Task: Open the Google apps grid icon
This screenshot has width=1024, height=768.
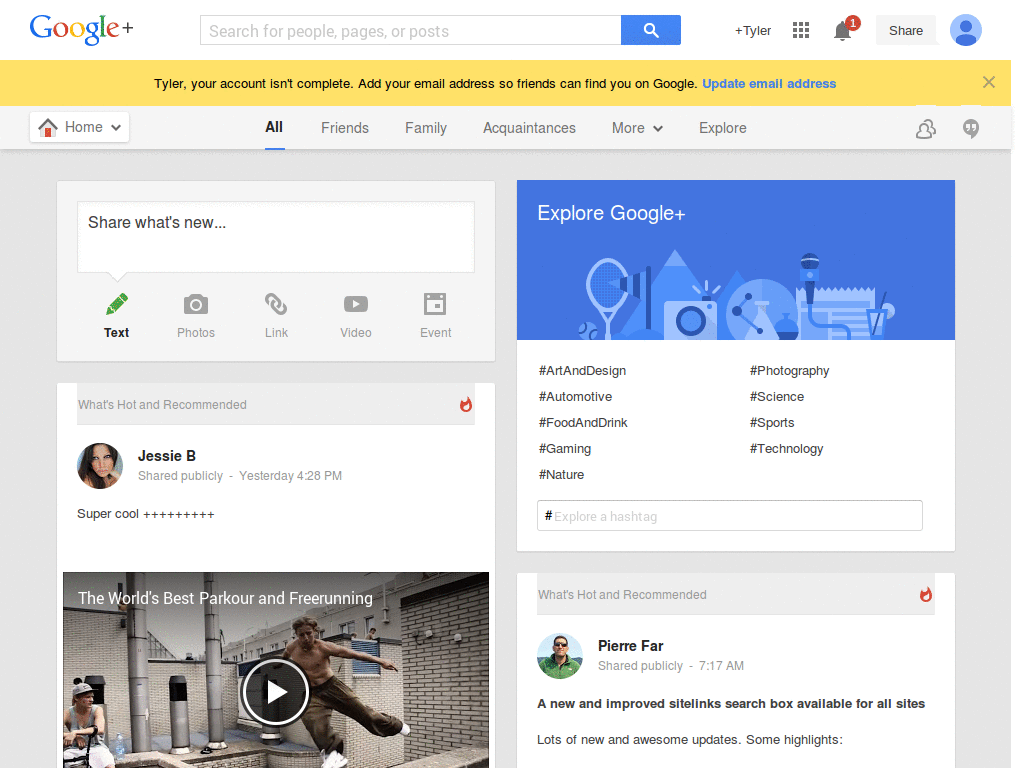Action: pyautogui.click(x=801, y=30)
